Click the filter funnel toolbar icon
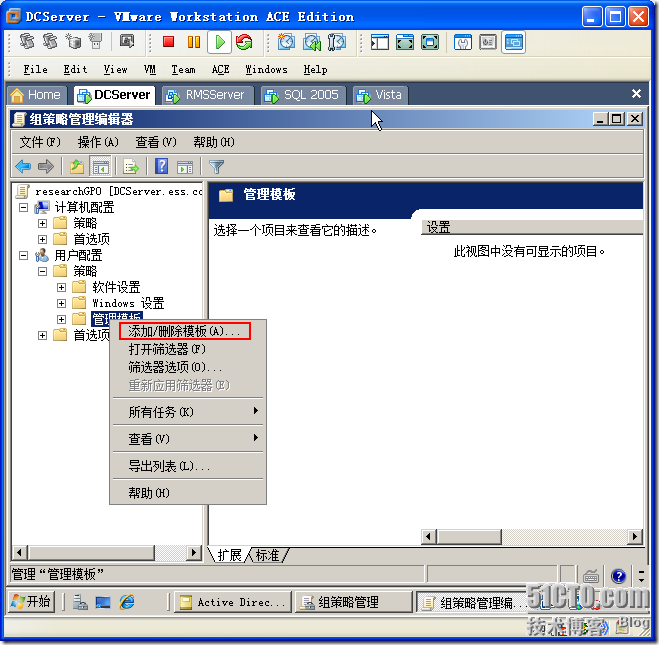Viewport: 659px width, 645px height. pos(216,167)
